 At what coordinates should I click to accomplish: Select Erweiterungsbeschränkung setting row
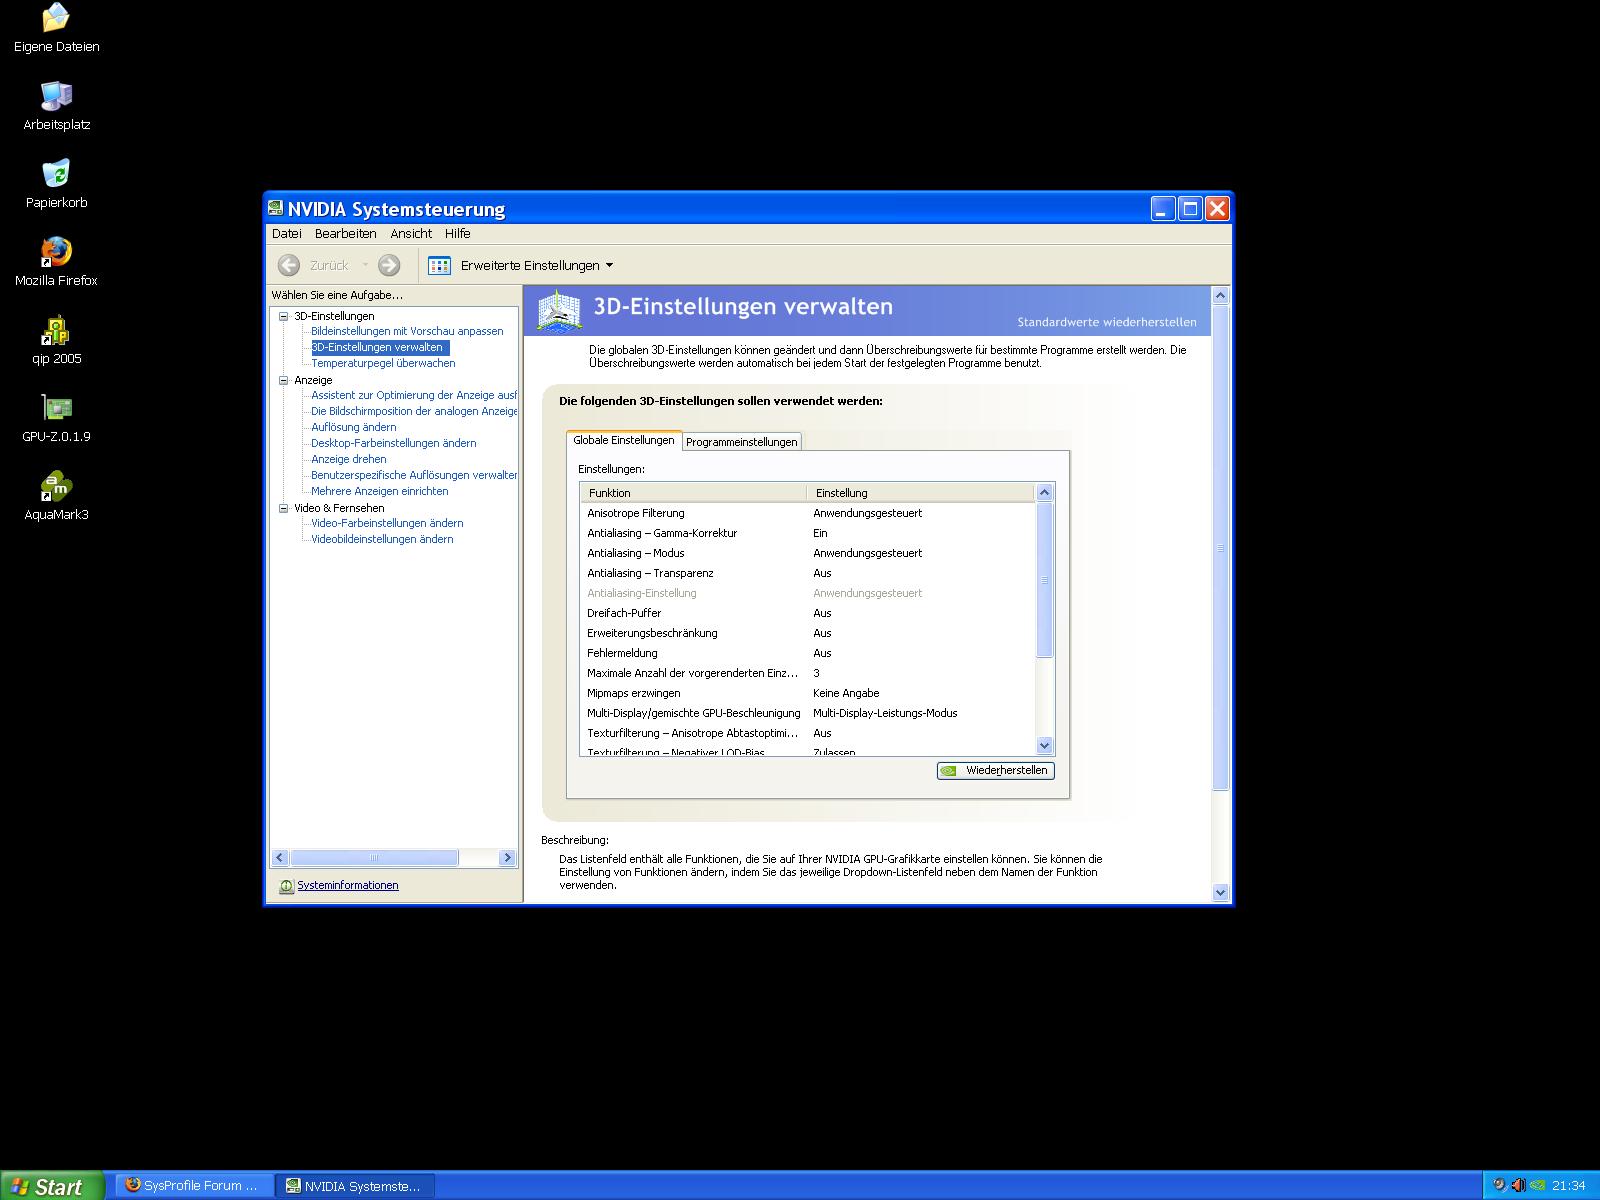pos(807,633)
